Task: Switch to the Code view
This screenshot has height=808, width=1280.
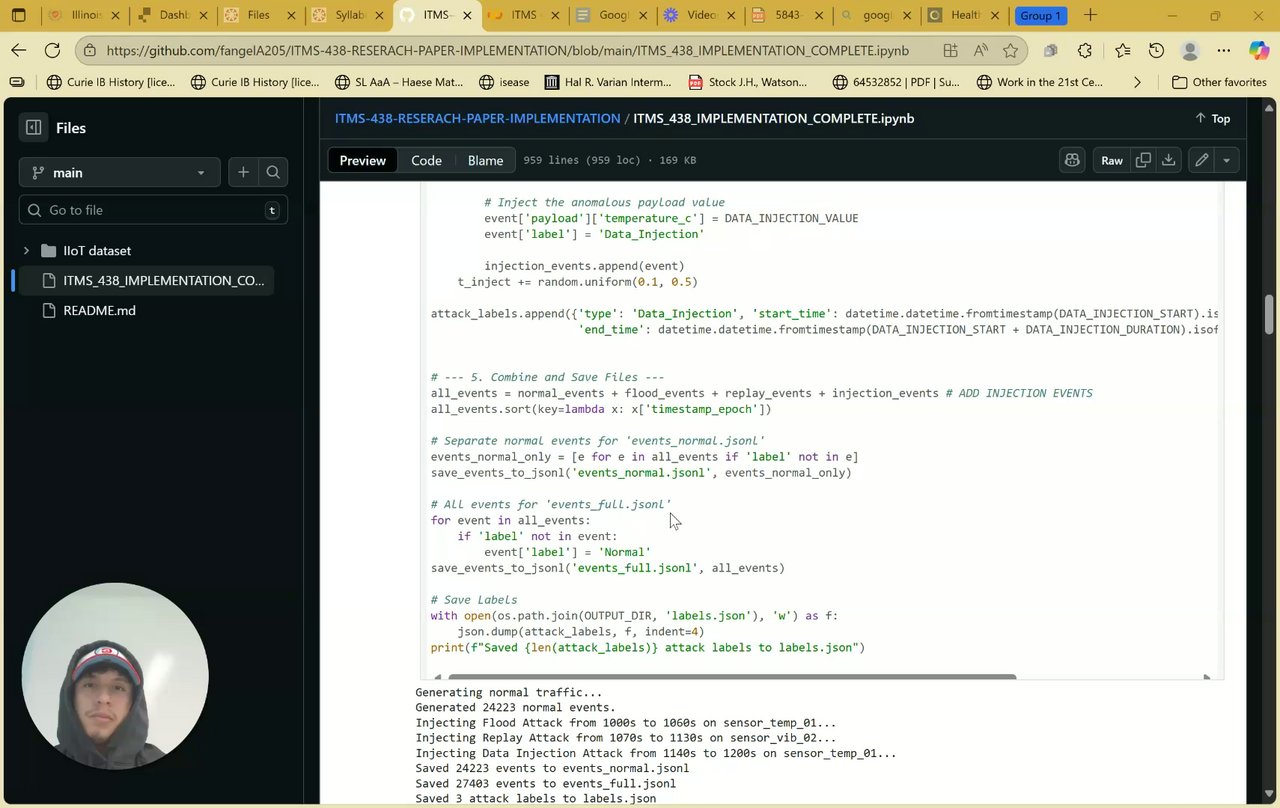Action: (426, 160)
